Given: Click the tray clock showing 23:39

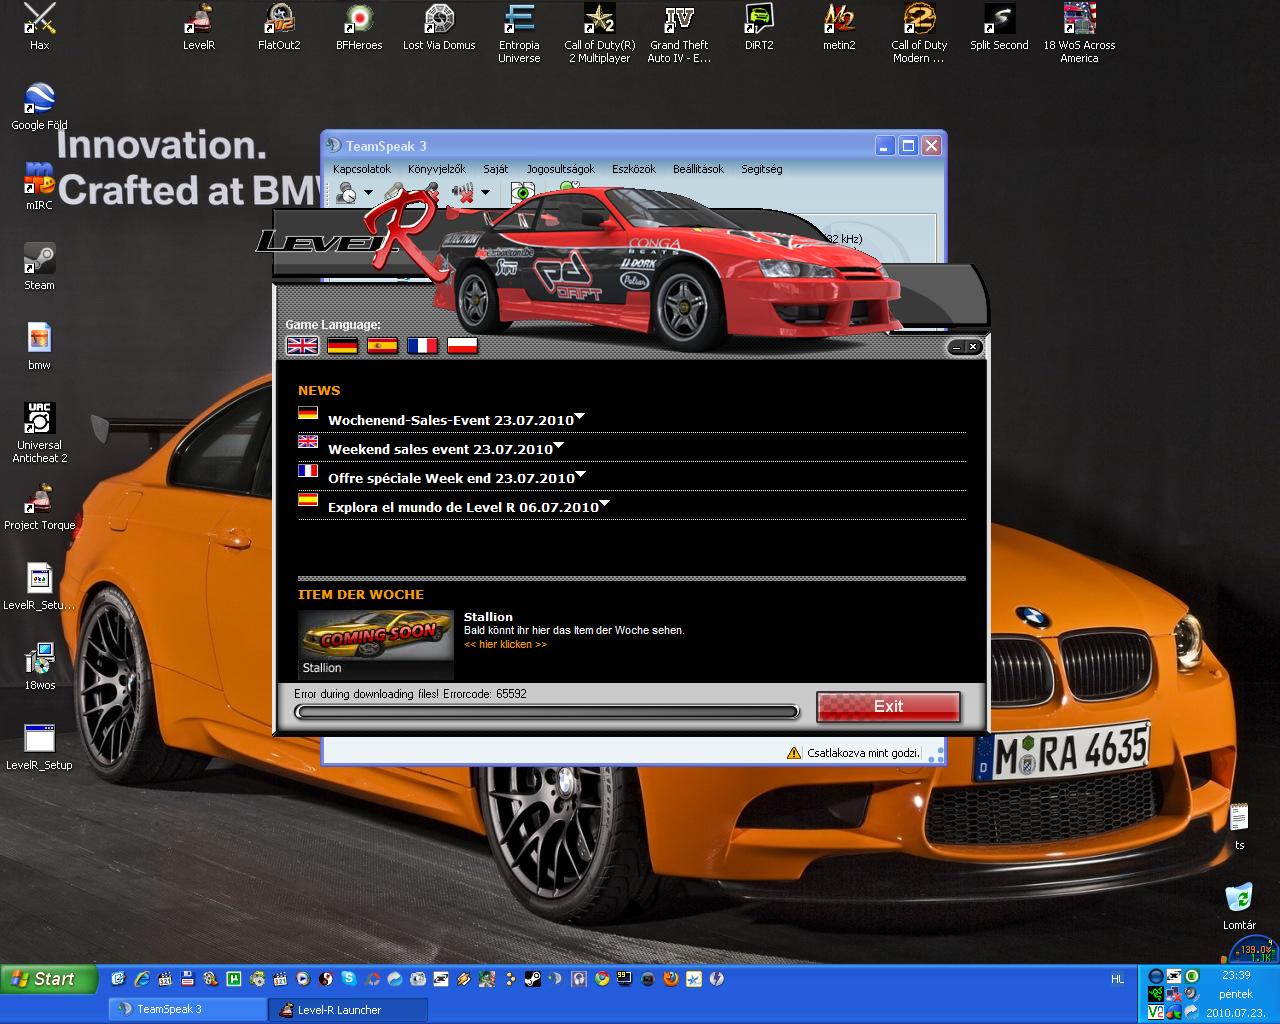Looking at the screenshot, I should [1236, 975].
